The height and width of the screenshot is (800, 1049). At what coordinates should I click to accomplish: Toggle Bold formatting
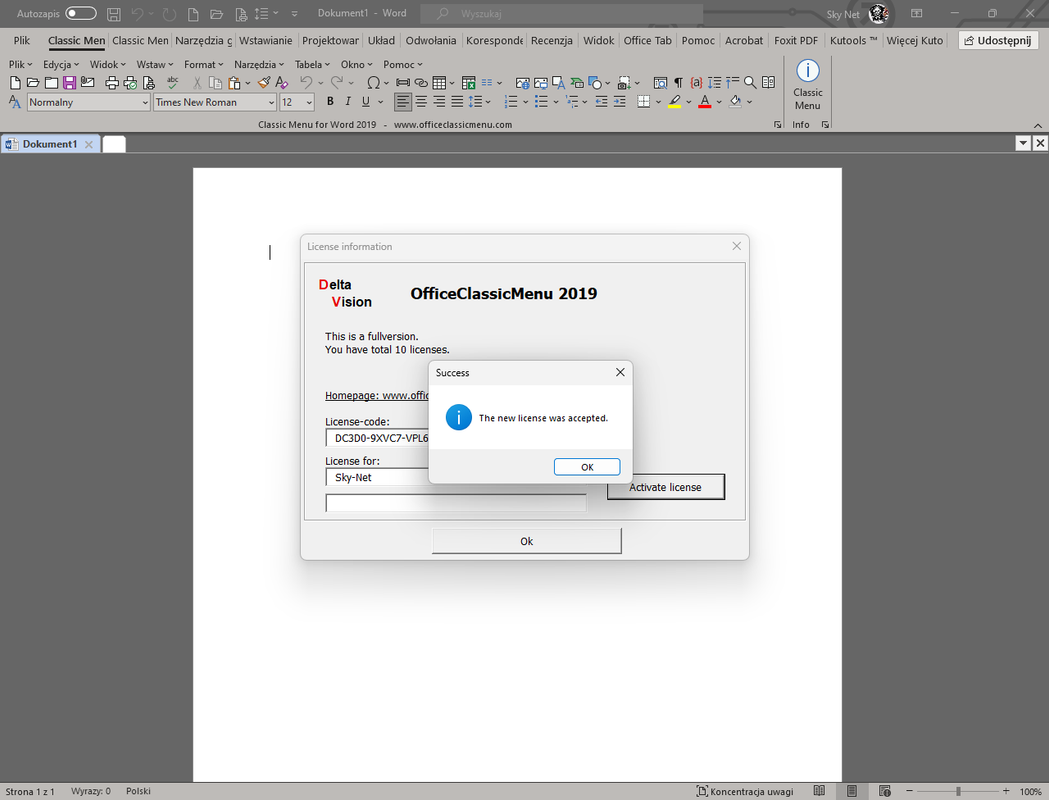[330, 102]
